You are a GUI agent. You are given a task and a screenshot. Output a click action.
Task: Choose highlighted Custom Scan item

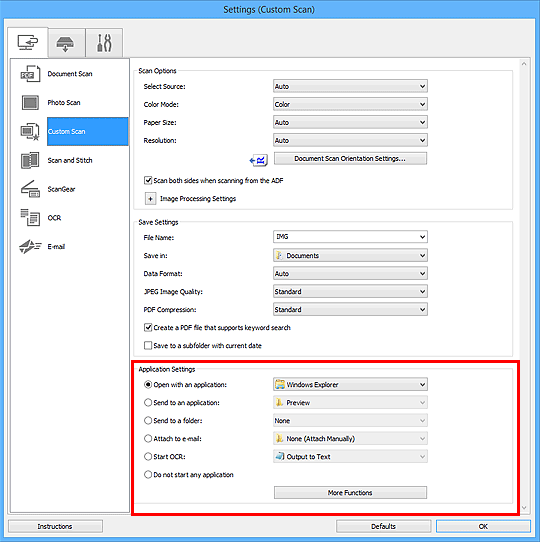pos(87,131)
